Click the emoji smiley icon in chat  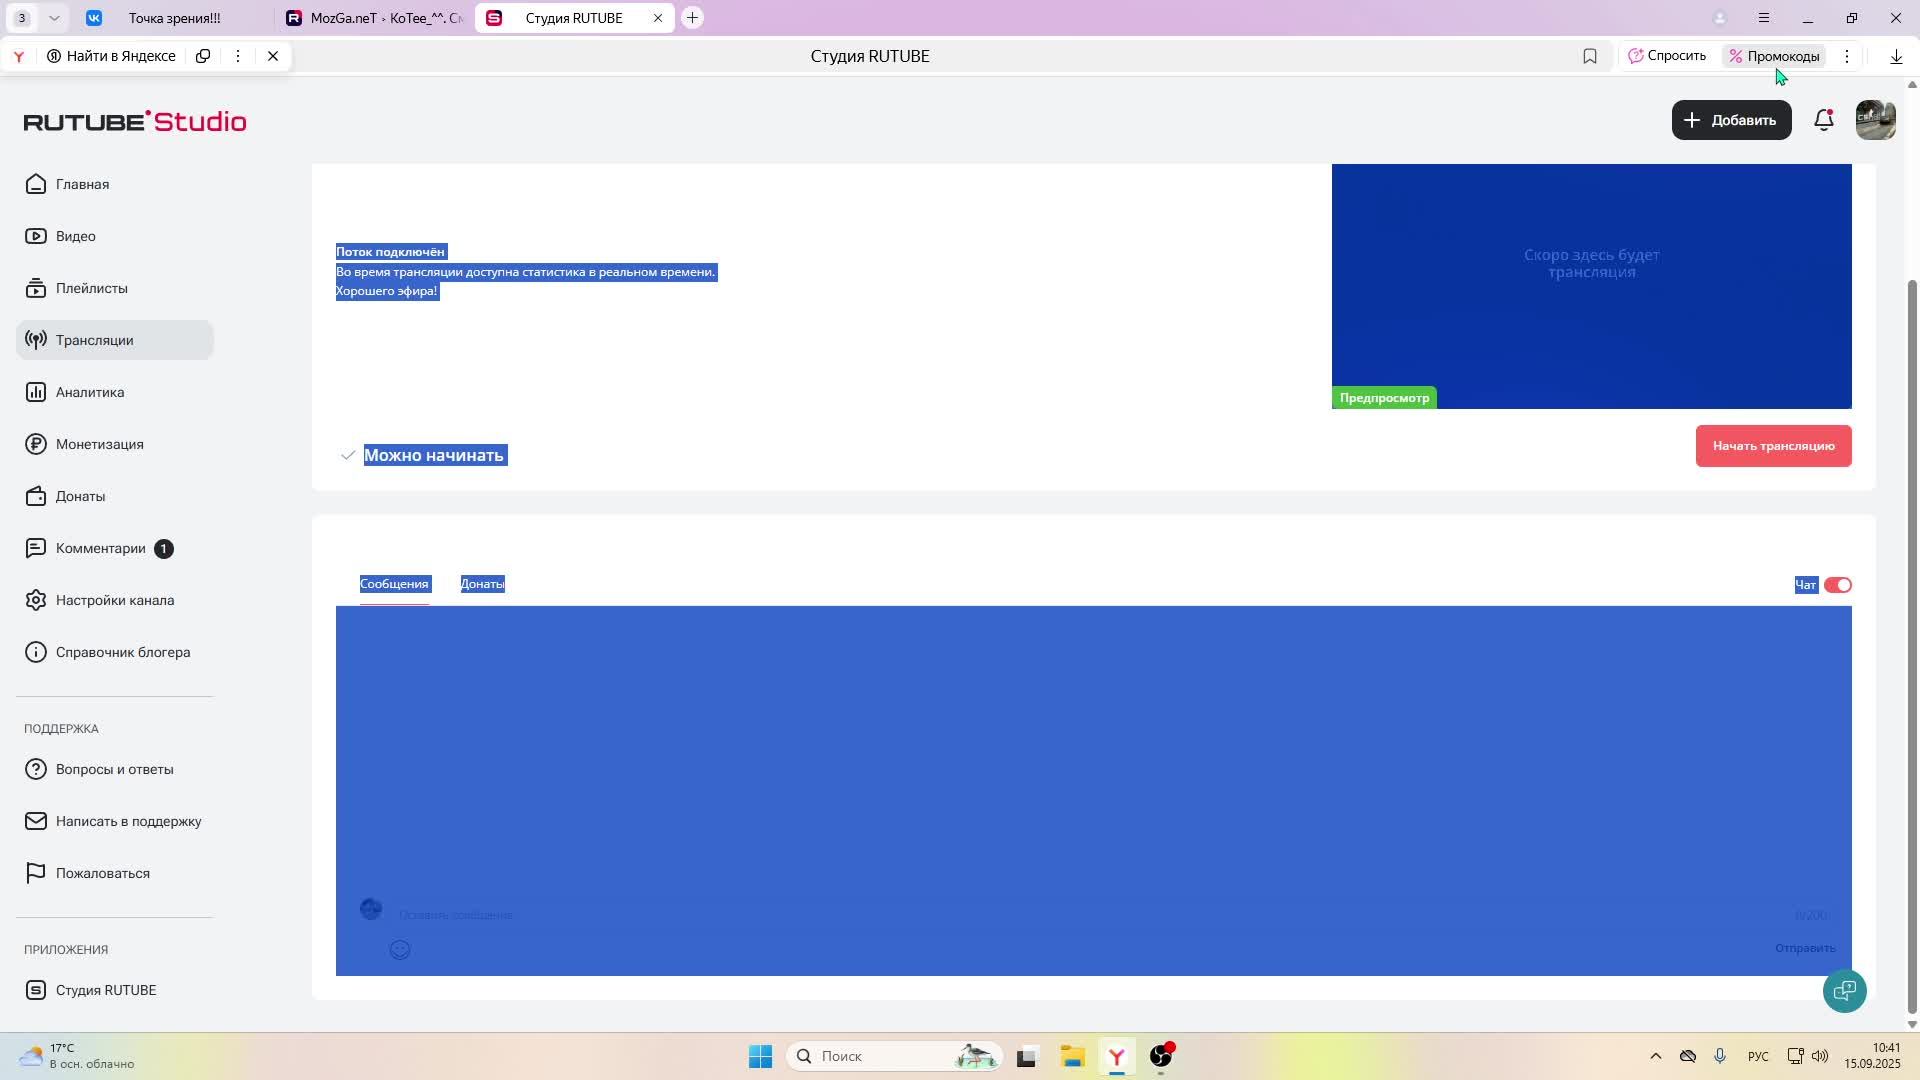(400, 950)
